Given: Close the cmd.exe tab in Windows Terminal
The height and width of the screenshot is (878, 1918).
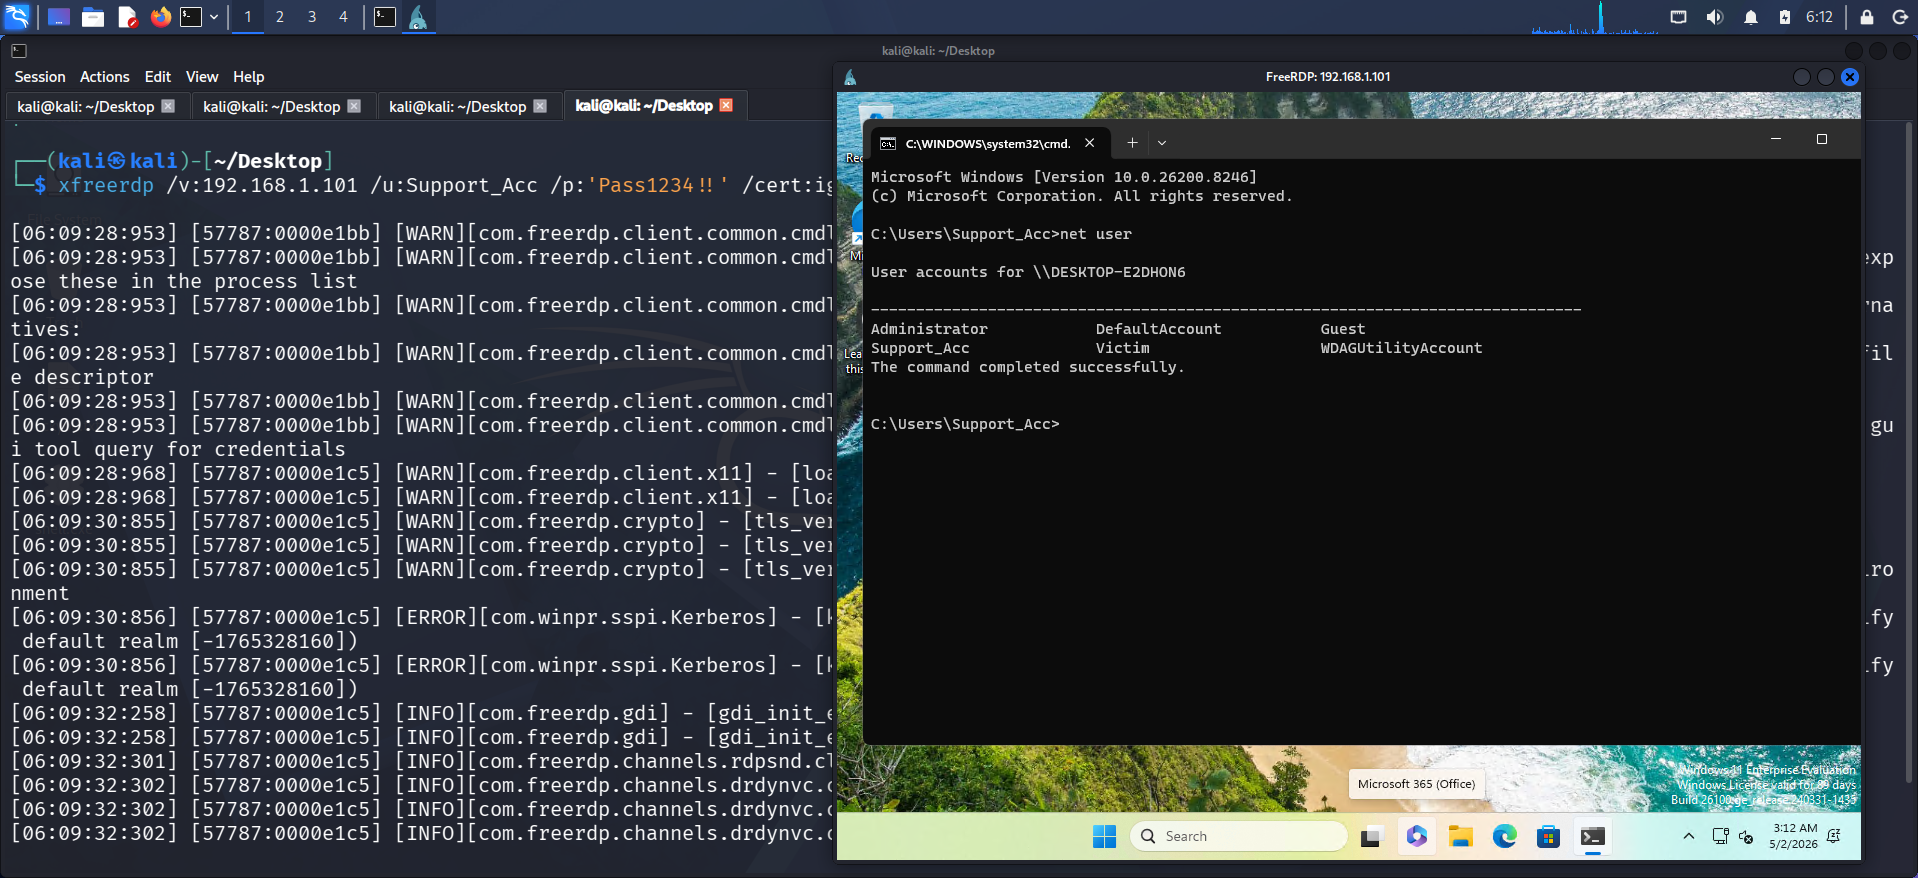Looking at the screenshot, I should (1090, 143).
